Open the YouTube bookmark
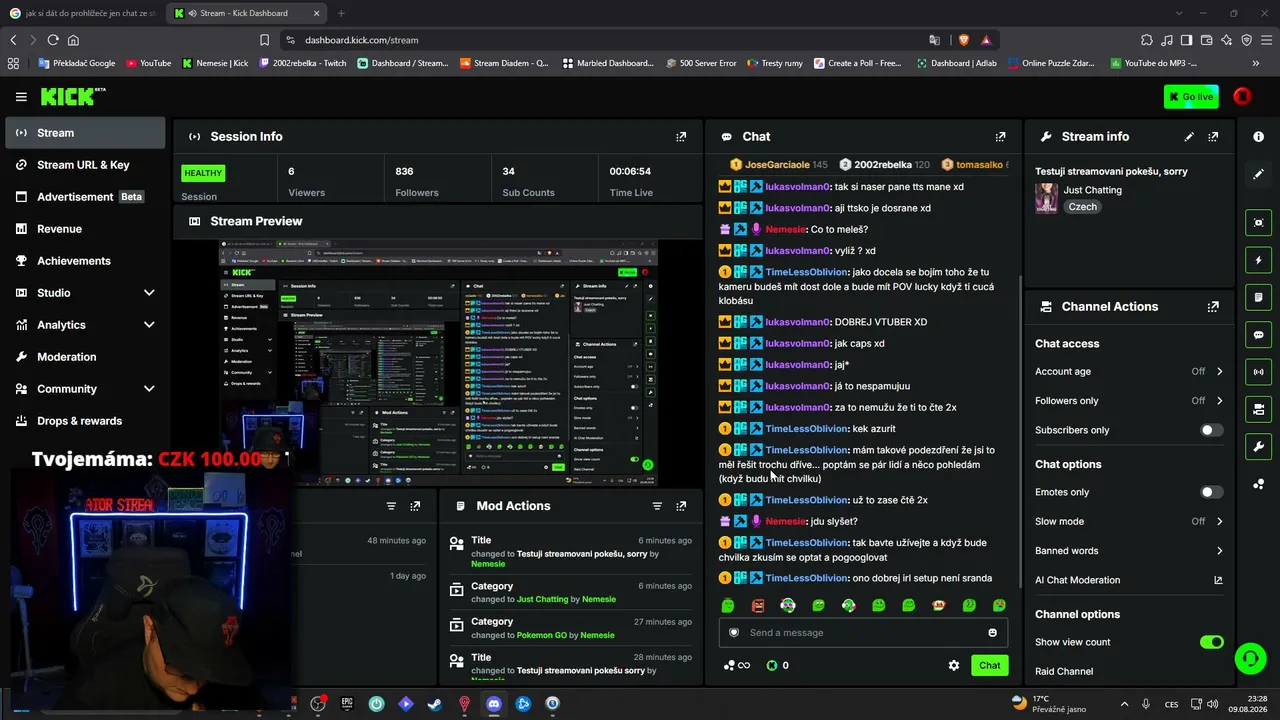The image size is (1280, 720). point(149,63)
